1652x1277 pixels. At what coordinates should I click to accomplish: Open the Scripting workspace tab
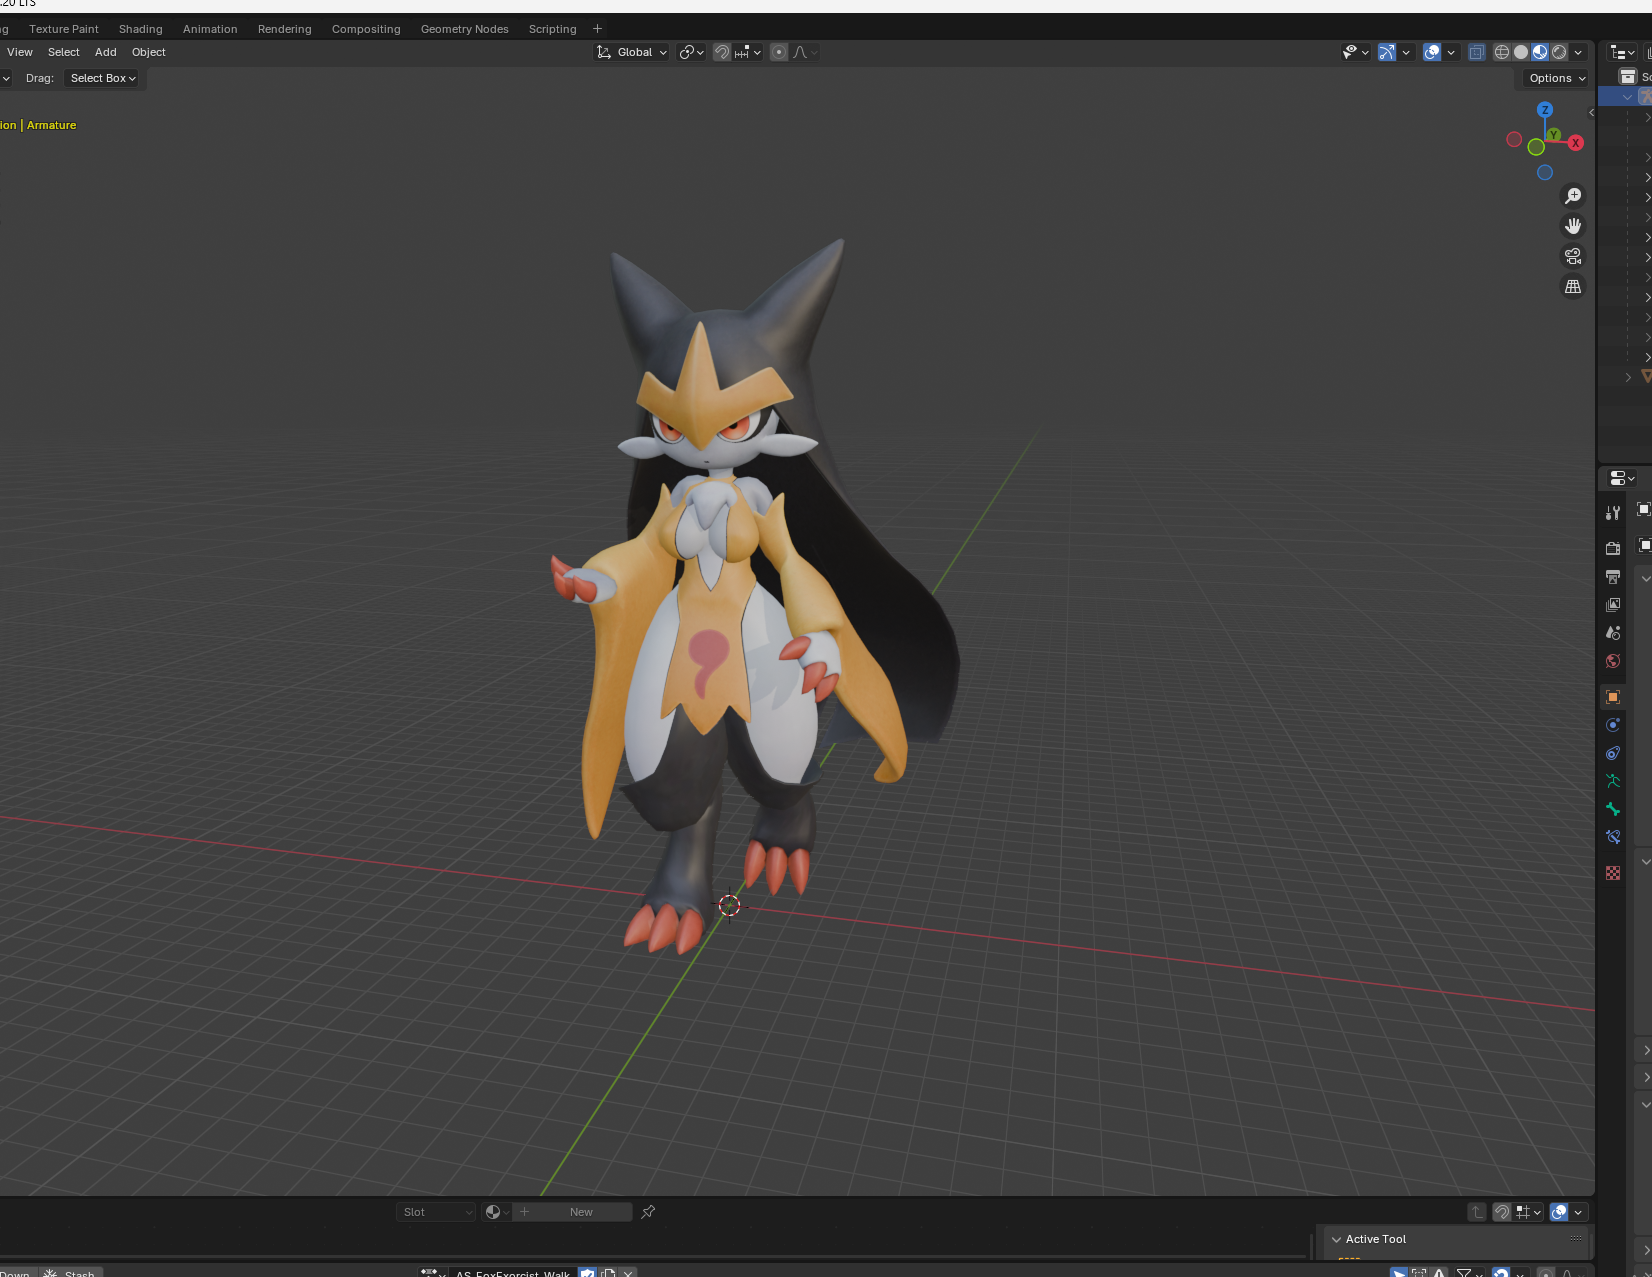tap(553, 29)
